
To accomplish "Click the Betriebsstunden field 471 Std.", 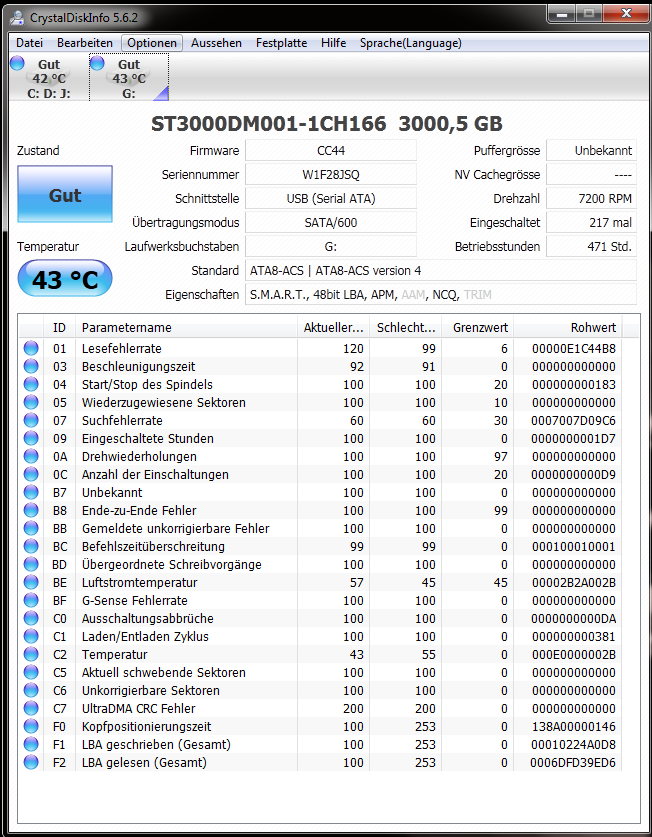I will click(592, 247).
